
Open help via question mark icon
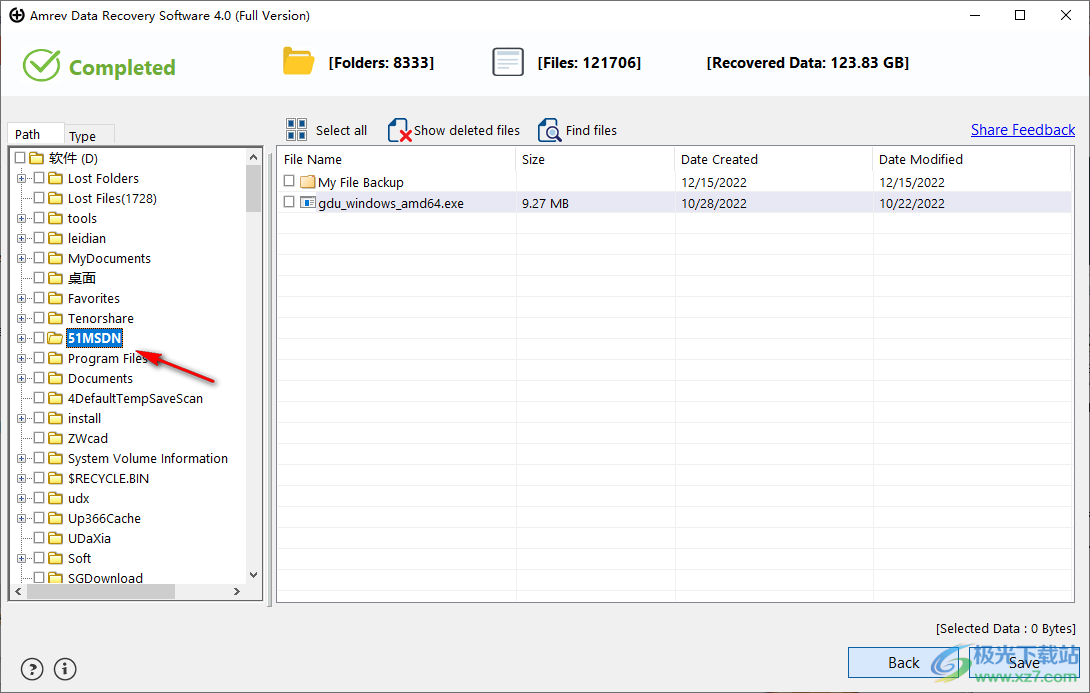(x=32, y=669)
